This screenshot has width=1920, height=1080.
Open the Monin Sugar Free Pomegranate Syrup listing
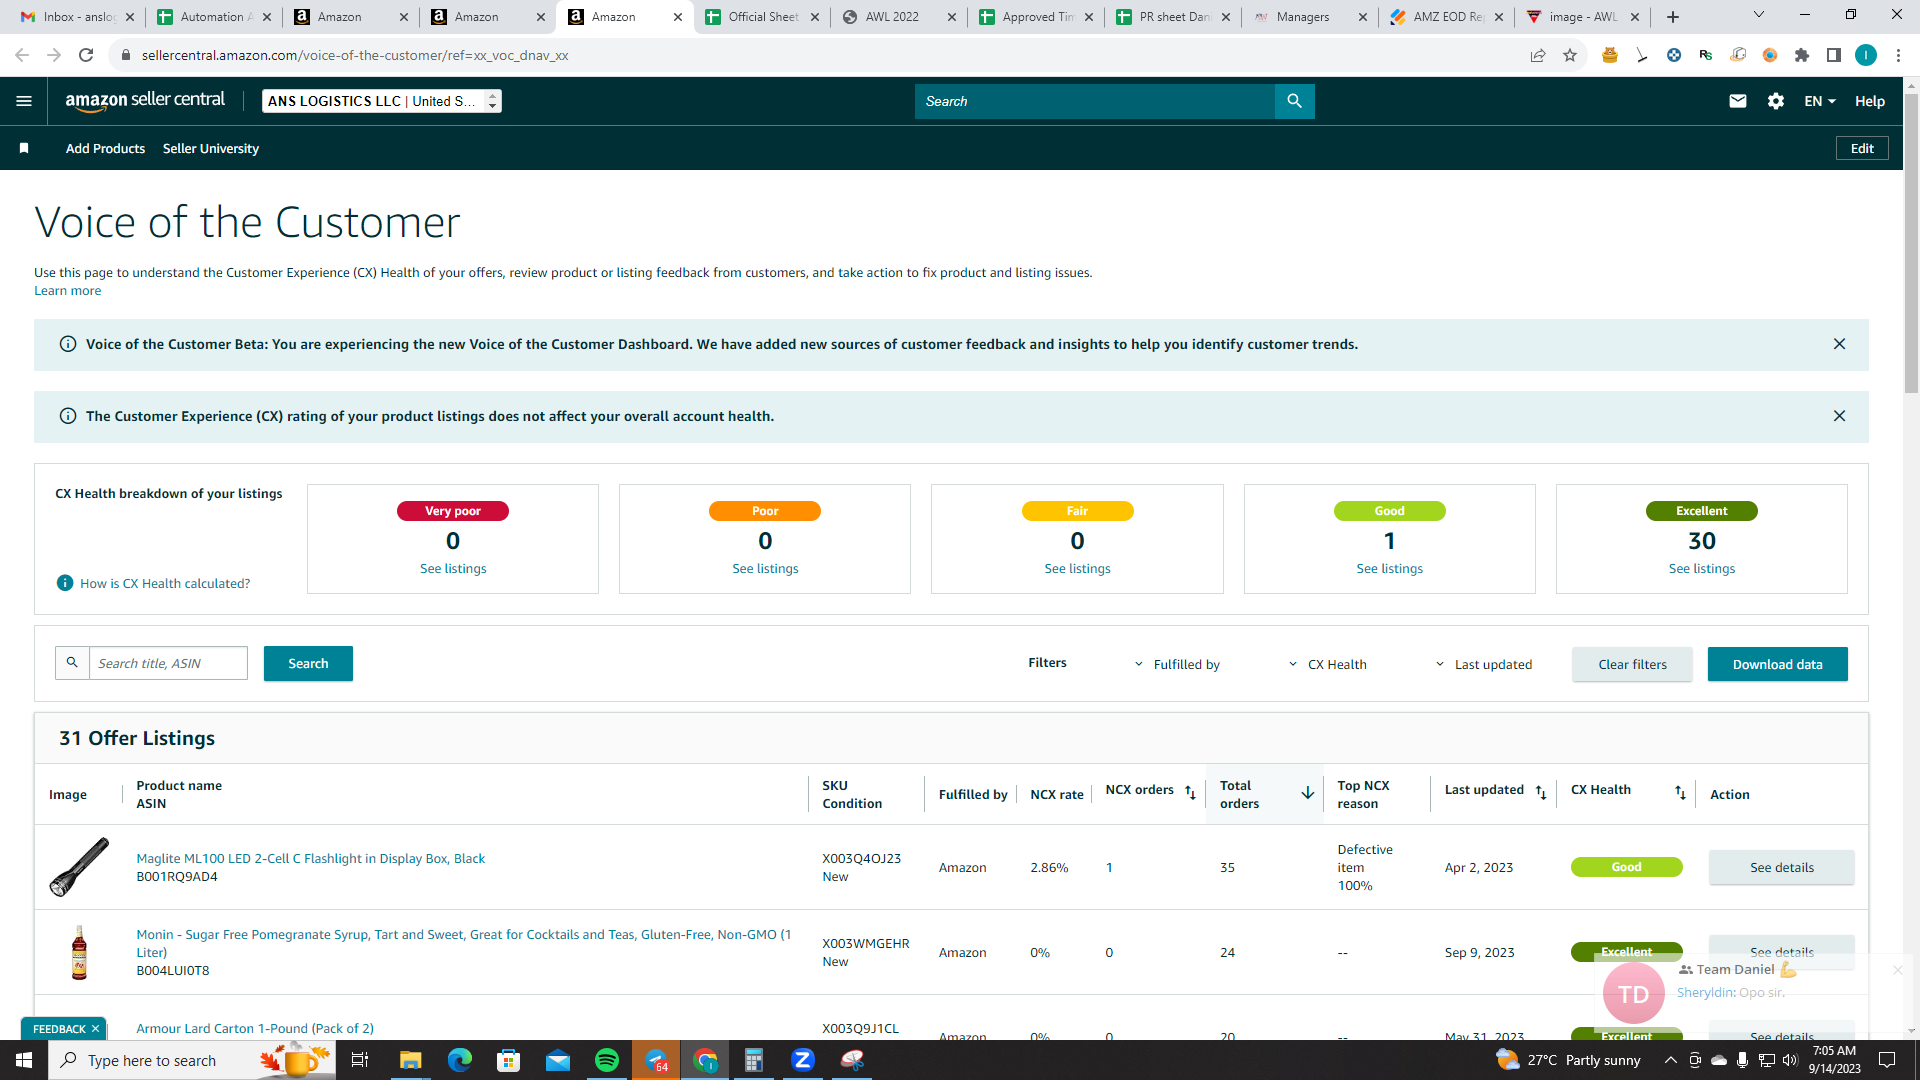coord(464,943)
